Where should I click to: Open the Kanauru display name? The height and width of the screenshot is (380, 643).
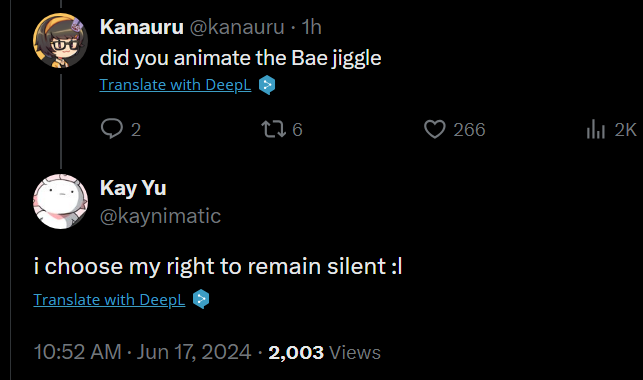[x=141, y=27]
